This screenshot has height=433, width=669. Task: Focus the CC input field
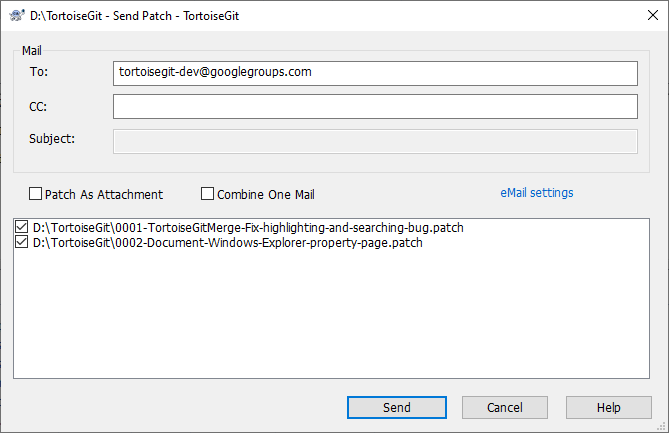[375, 106]
